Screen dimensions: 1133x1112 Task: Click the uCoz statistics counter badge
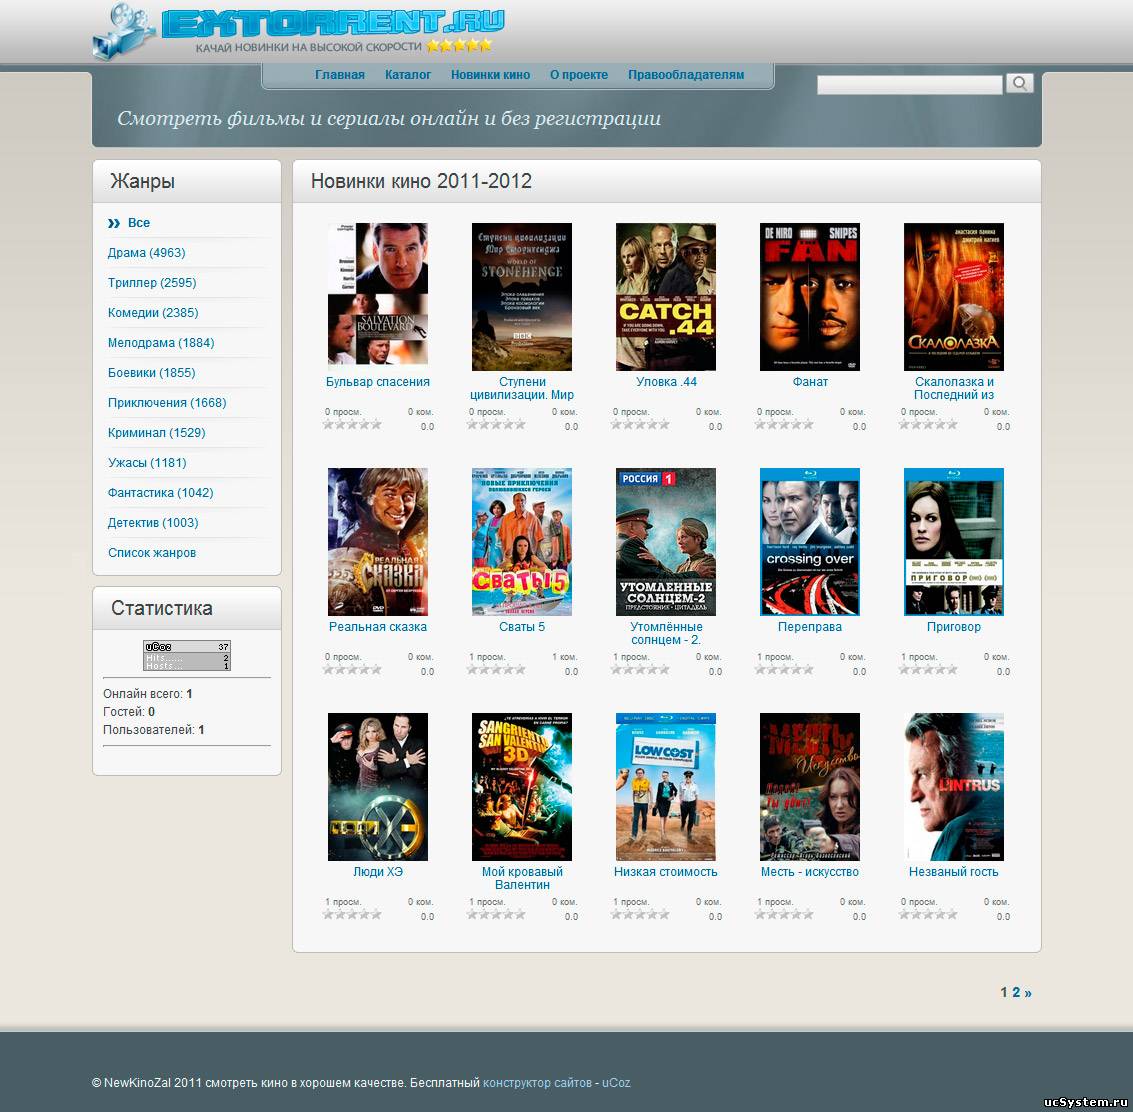(187, 656)
